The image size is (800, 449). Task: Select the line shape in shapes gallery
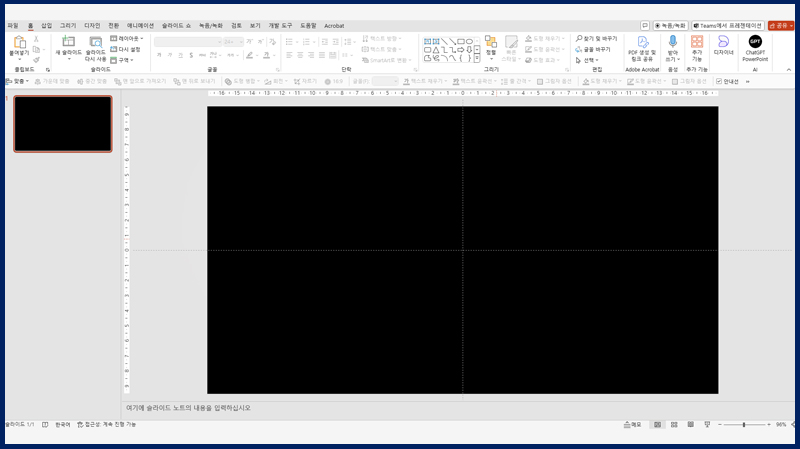point(444,41)
